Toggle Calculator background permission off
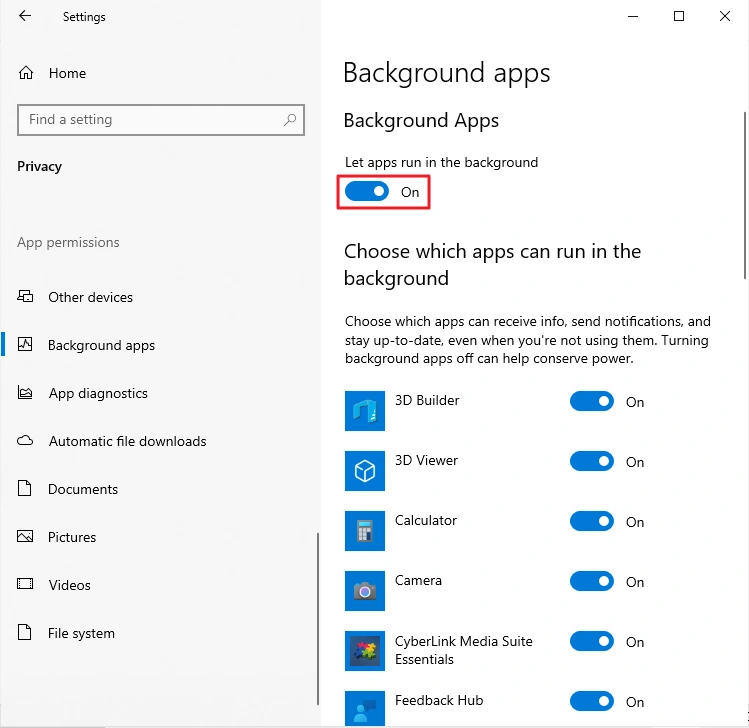The image size is (749, 728). point(592,521)
